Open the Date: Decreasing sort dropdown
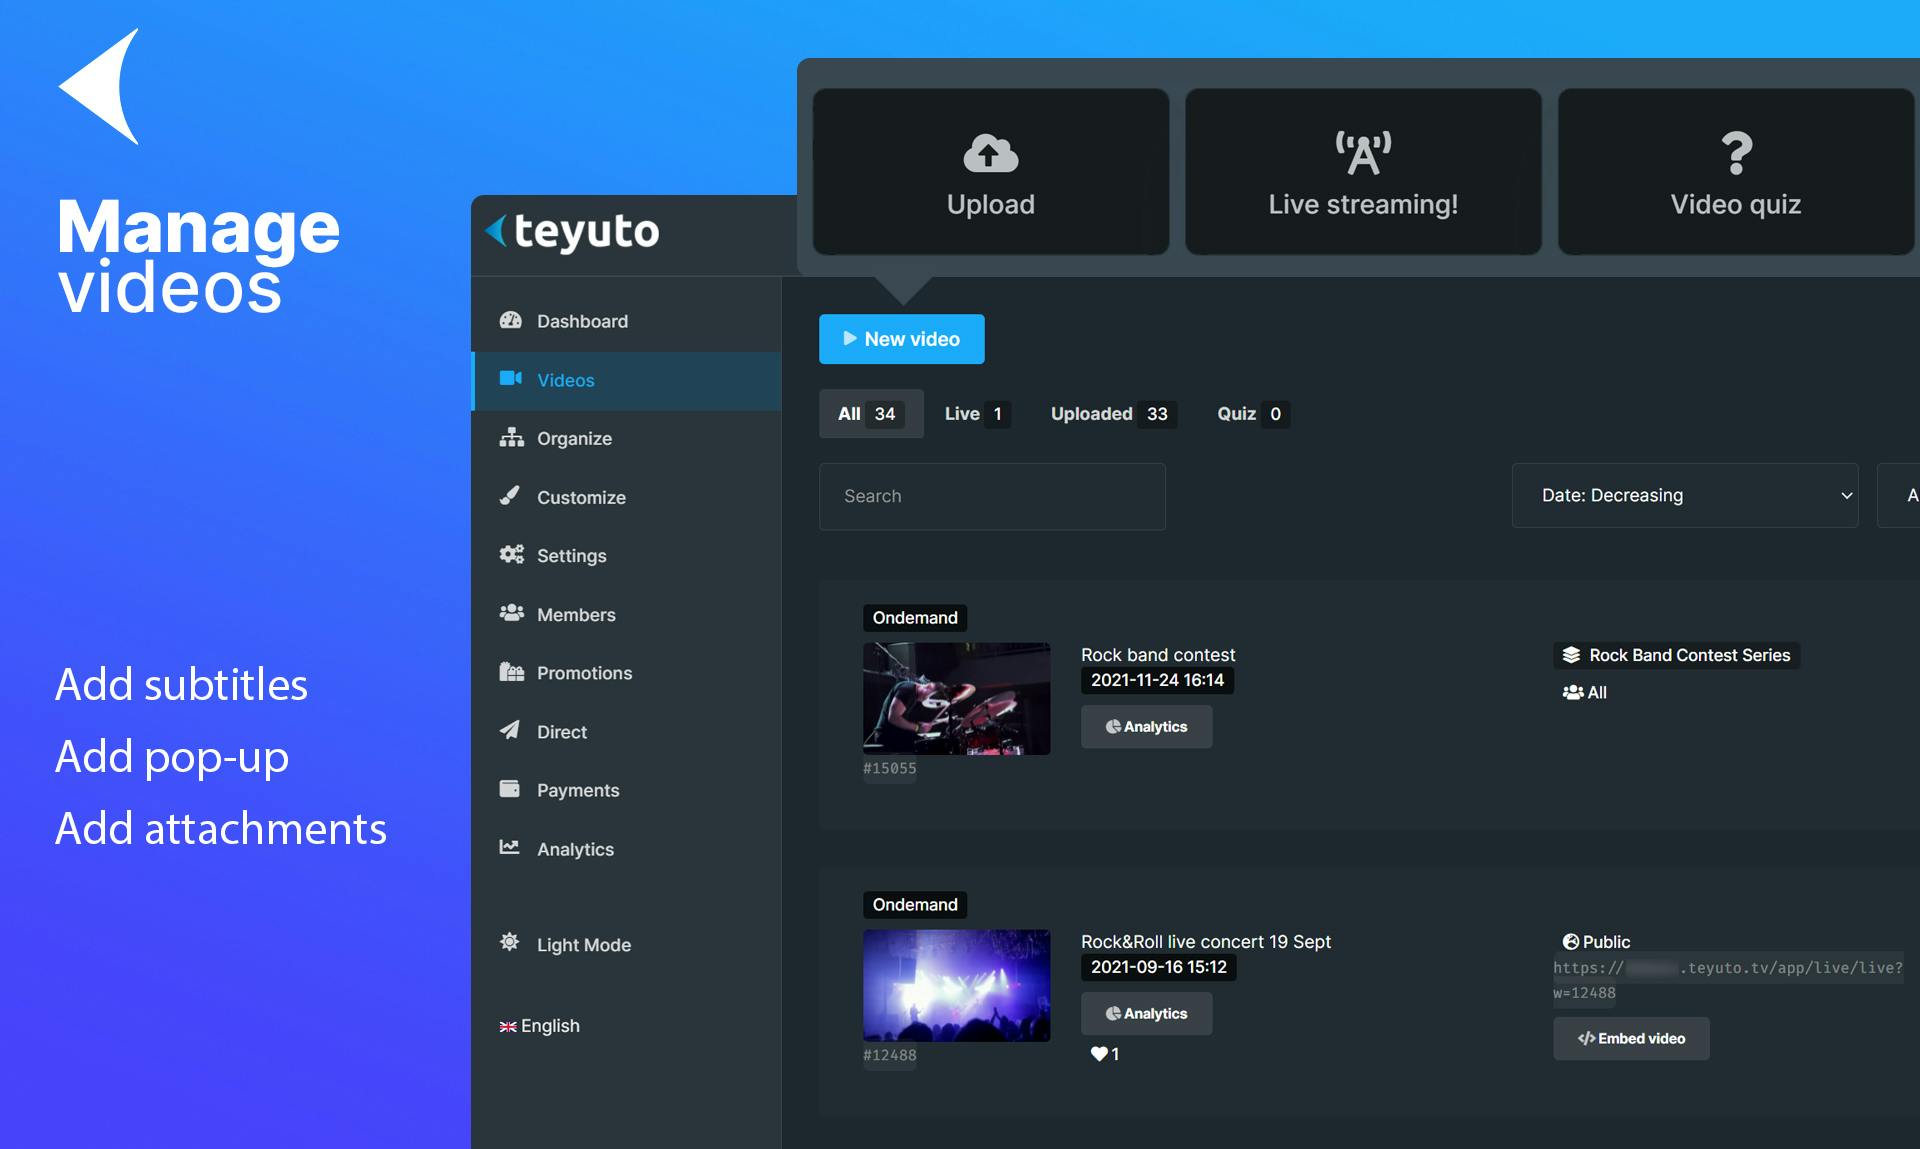1920x1149 pixels. (1685, 495)
